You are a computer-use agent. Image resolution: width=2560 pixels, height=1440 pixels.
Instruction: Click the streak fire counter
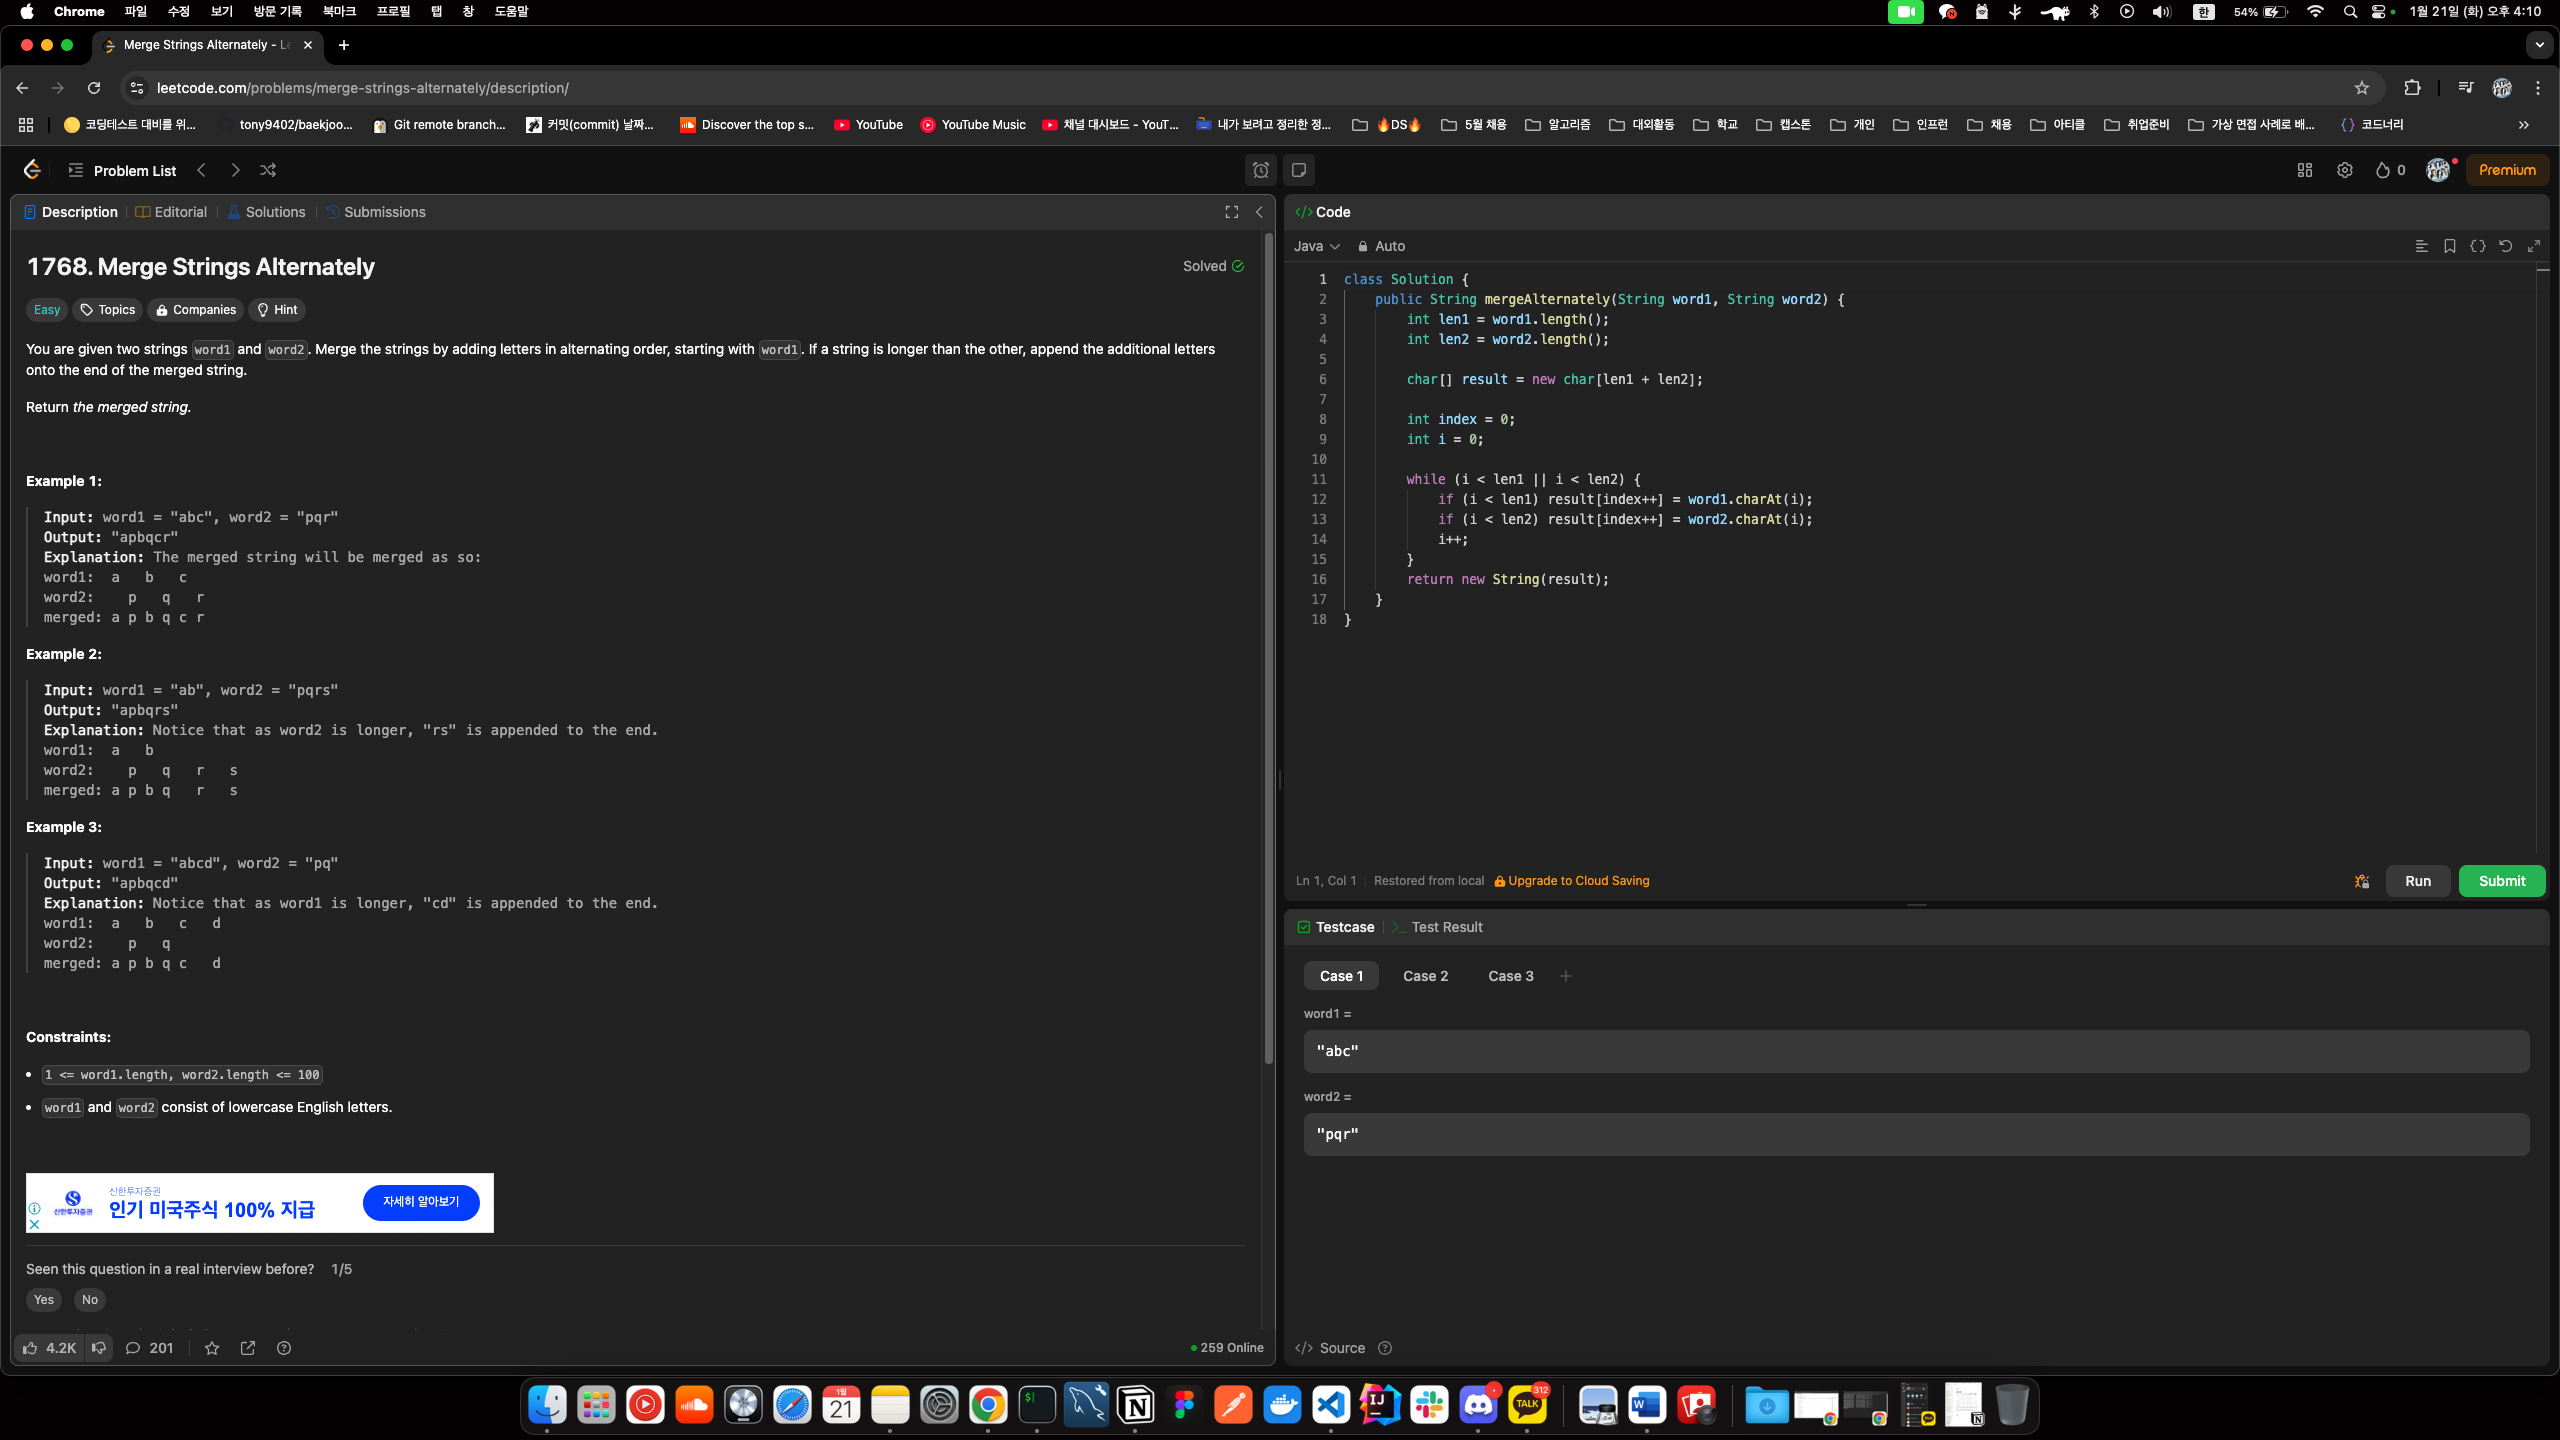(2390, 170)
